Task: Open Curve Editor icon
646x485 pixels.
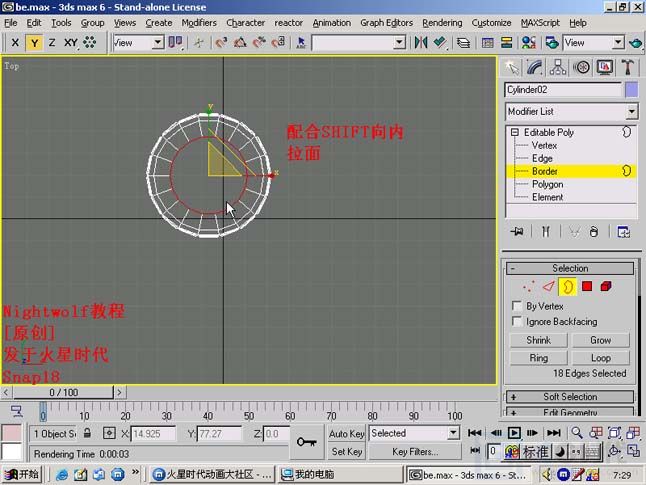Action: 487,42
